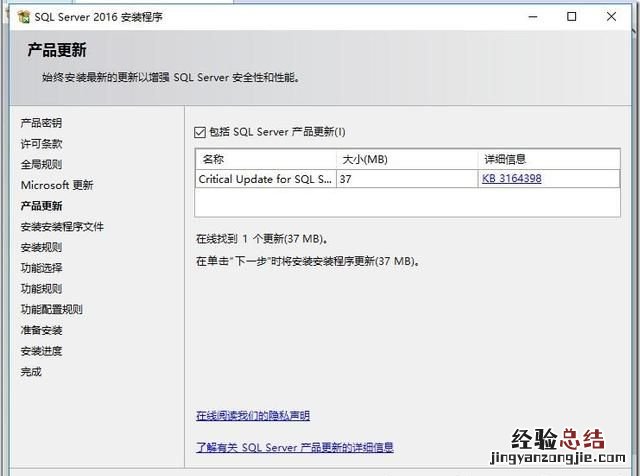Select the 准备安装 step in sidebar
The width and height of the screenshot is (640, 476).
(x=41, y=330)
